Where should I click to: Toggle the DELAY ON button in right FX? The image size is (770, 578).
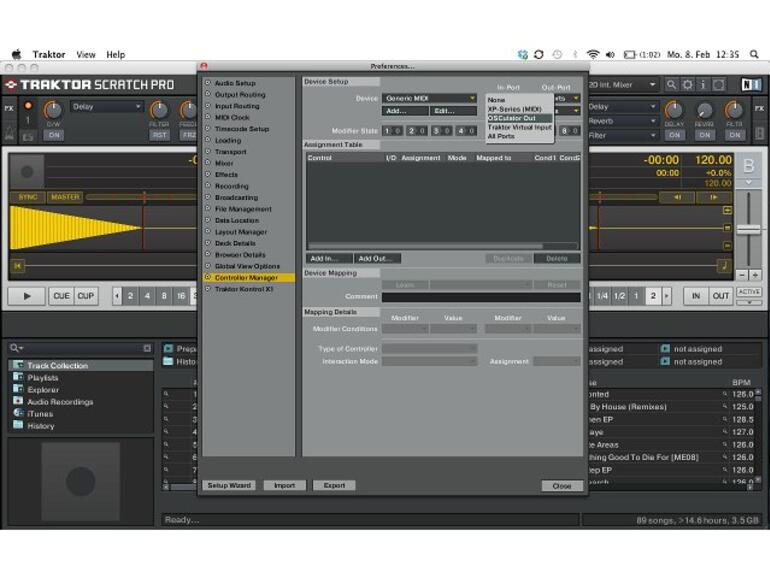(x=674, y=135)
